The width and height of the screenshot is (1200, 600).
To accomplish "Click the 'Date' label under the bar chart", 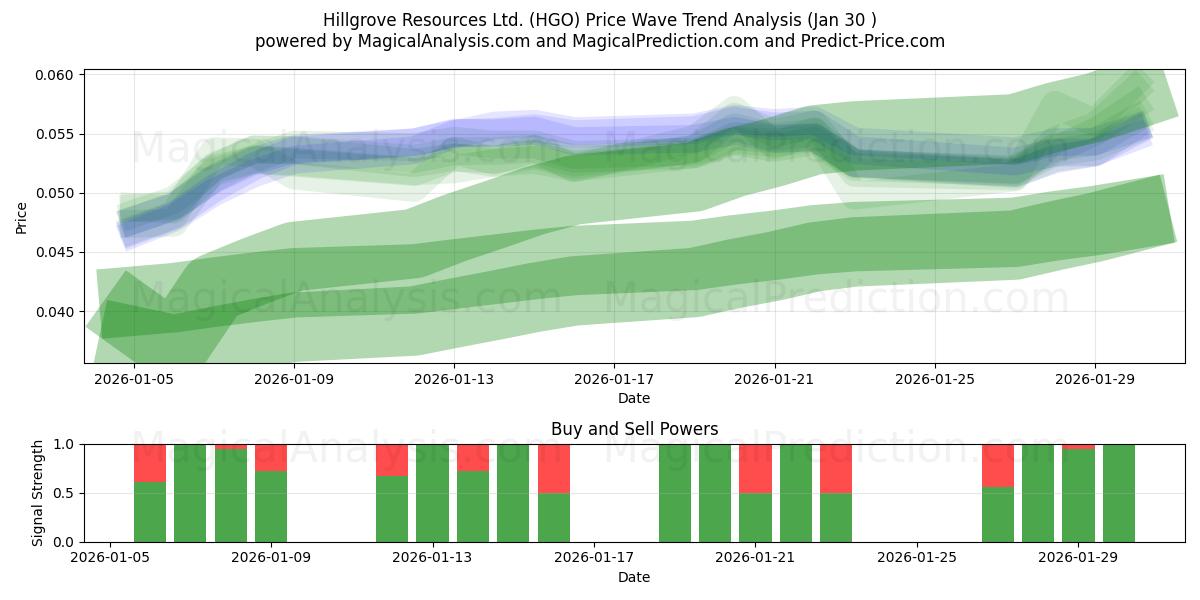I will [634, 577].
